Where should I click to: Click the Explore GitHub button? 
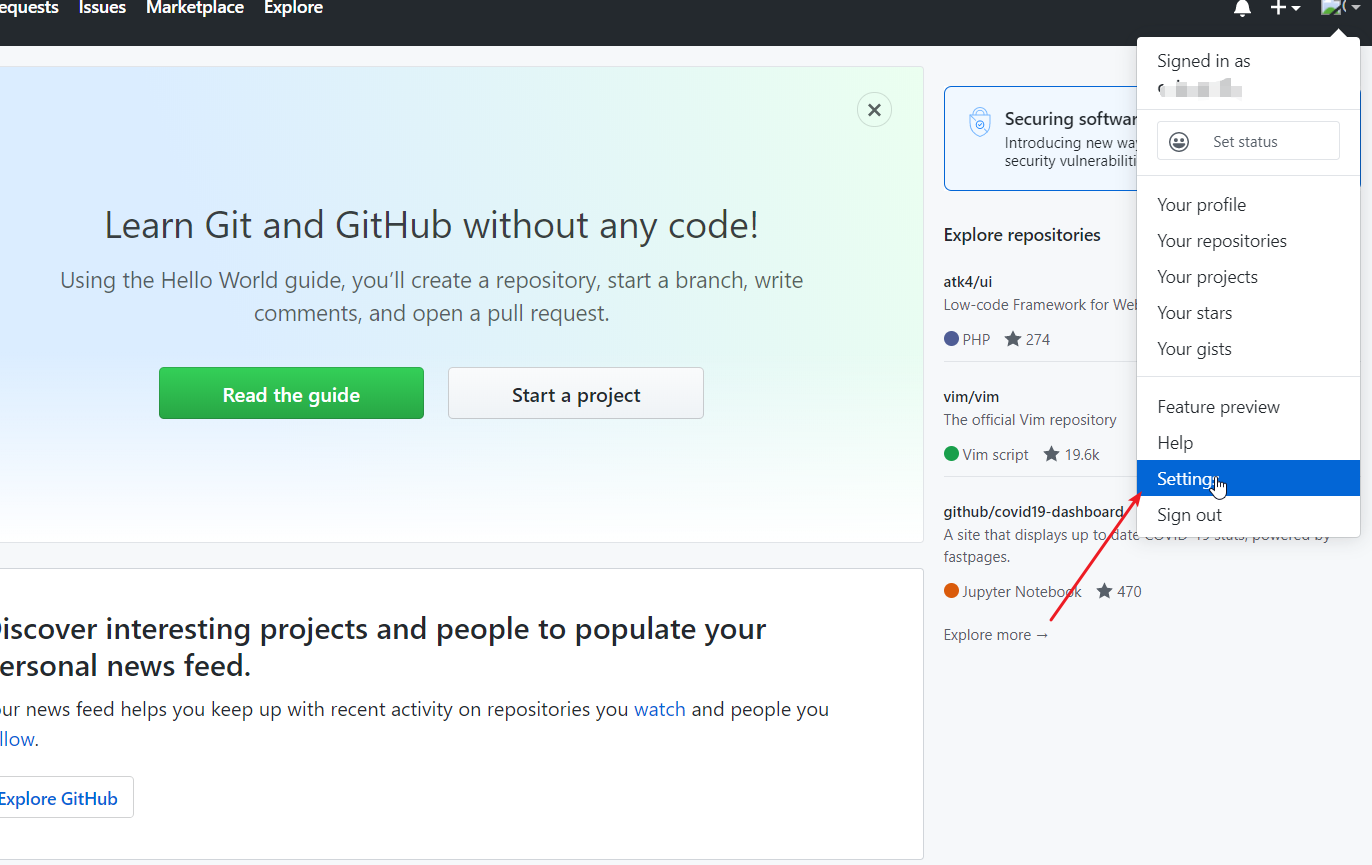(60, 798)
